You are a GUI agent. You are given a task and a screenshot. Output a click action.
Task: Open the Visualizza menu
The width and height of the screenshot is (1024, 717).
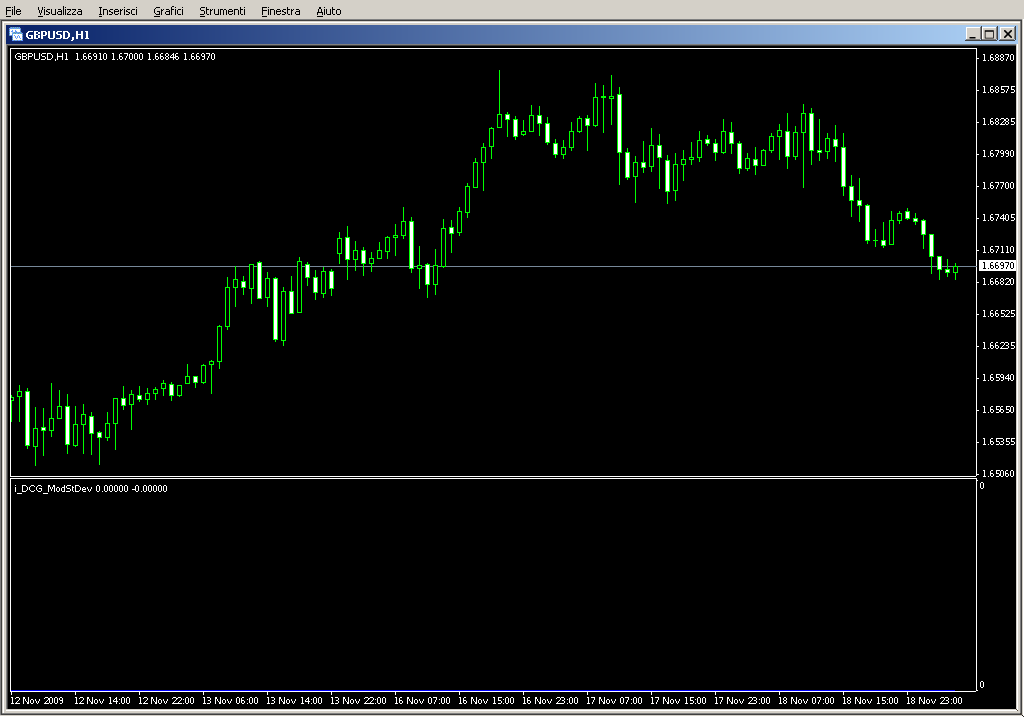[x=59, y=11]
